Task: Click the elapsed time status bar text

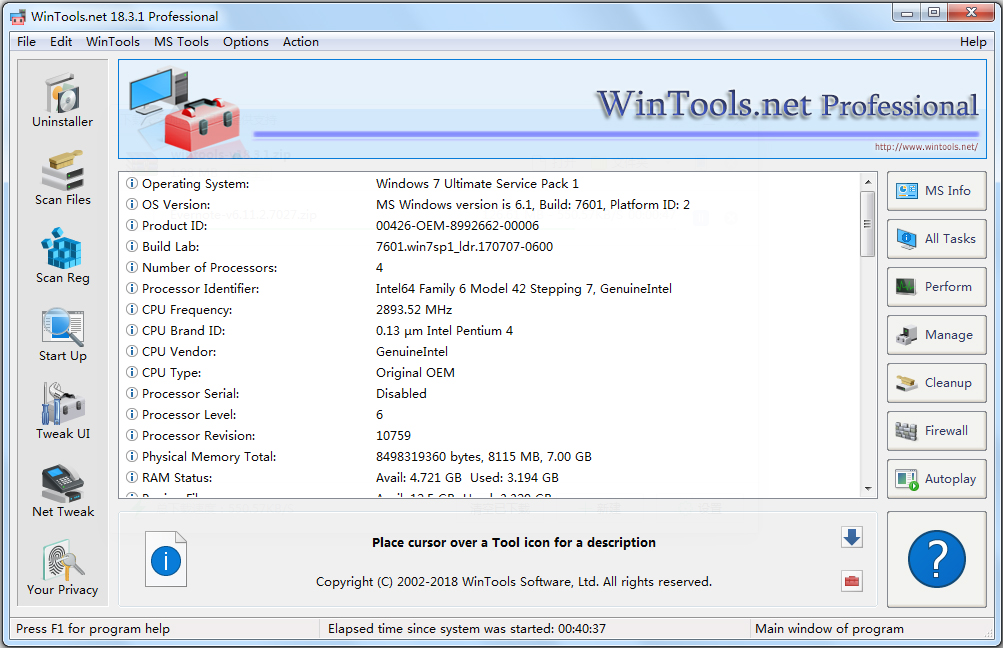Action: click(x=467, y=629)
